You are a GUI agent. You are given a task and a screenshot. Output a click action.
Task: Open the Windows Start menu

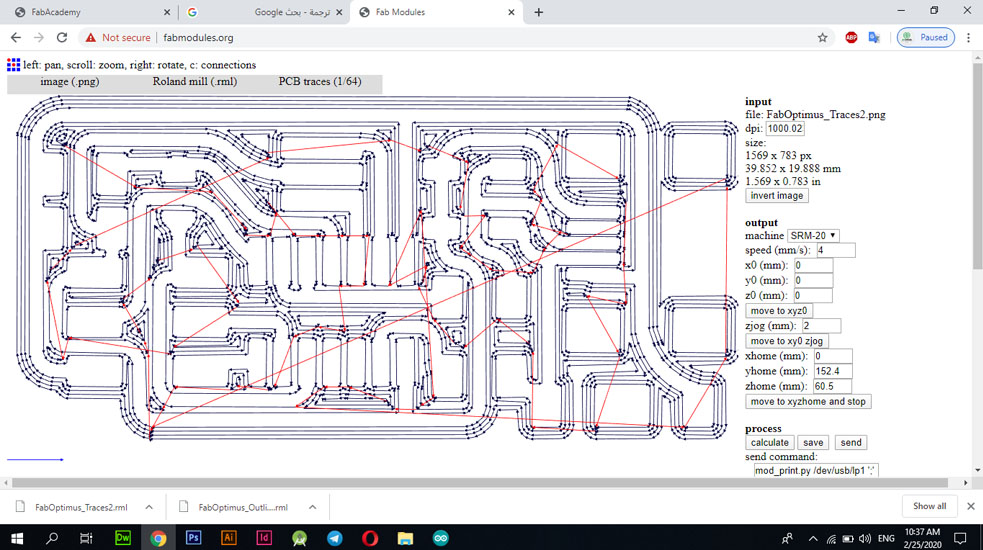click(x=17, y=538)
